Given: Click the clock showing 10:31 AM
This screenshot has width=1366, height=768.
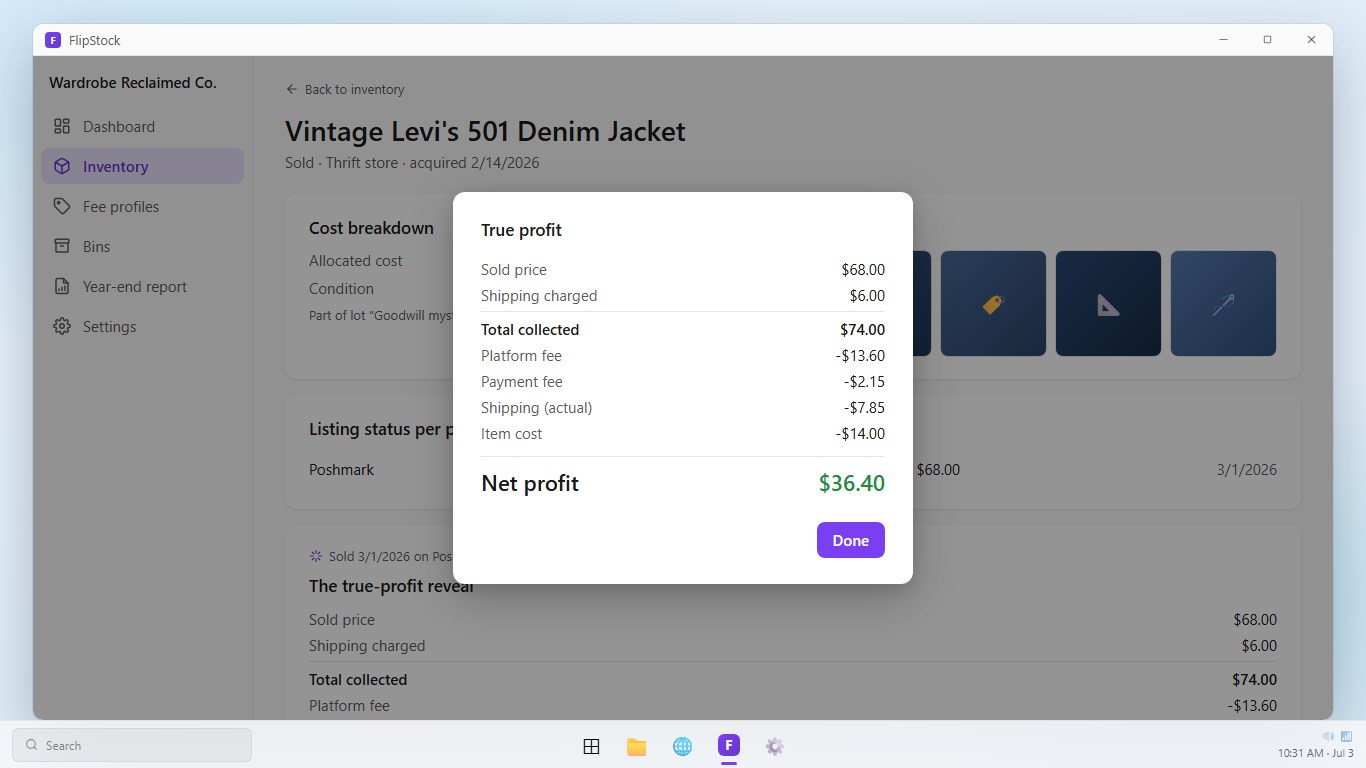Looking at the screenshot, I should coord(1315,753).
